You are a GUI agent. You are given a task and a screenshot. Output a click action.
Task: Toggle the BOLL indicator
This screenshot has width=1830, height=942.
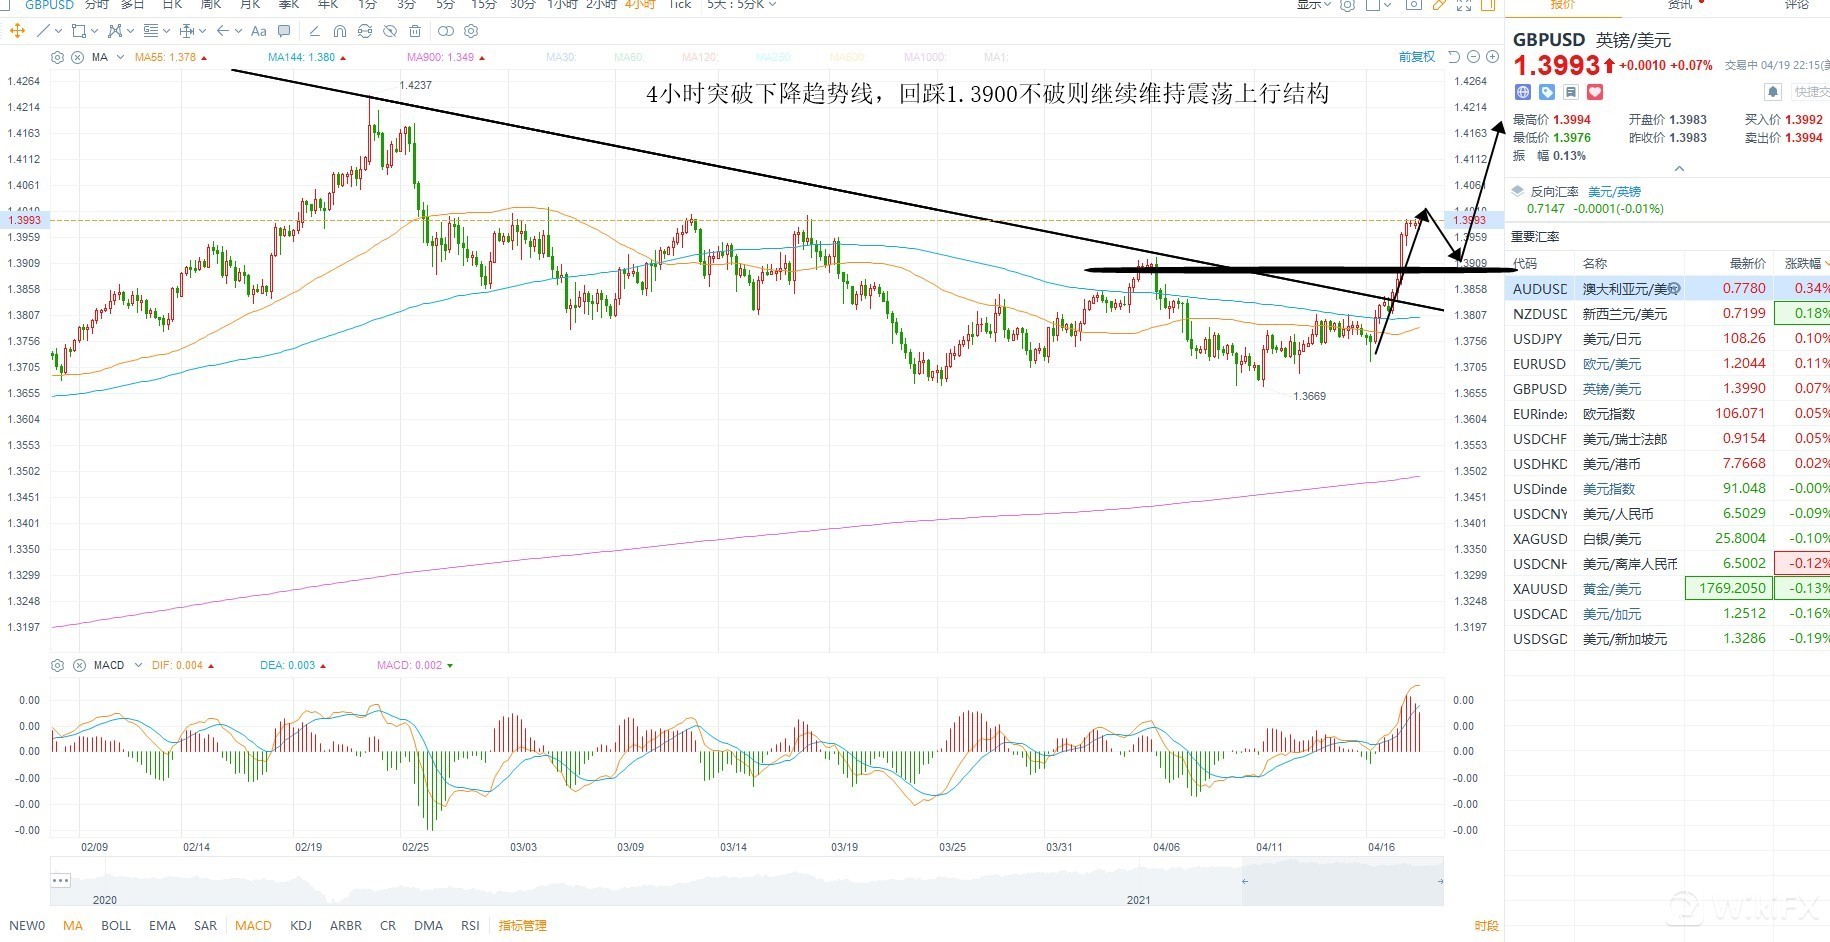click(116, 925)
